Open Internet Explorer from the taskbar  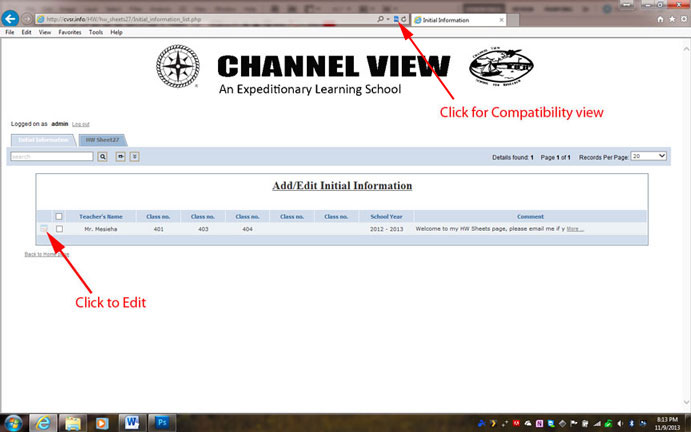[43, 421]
